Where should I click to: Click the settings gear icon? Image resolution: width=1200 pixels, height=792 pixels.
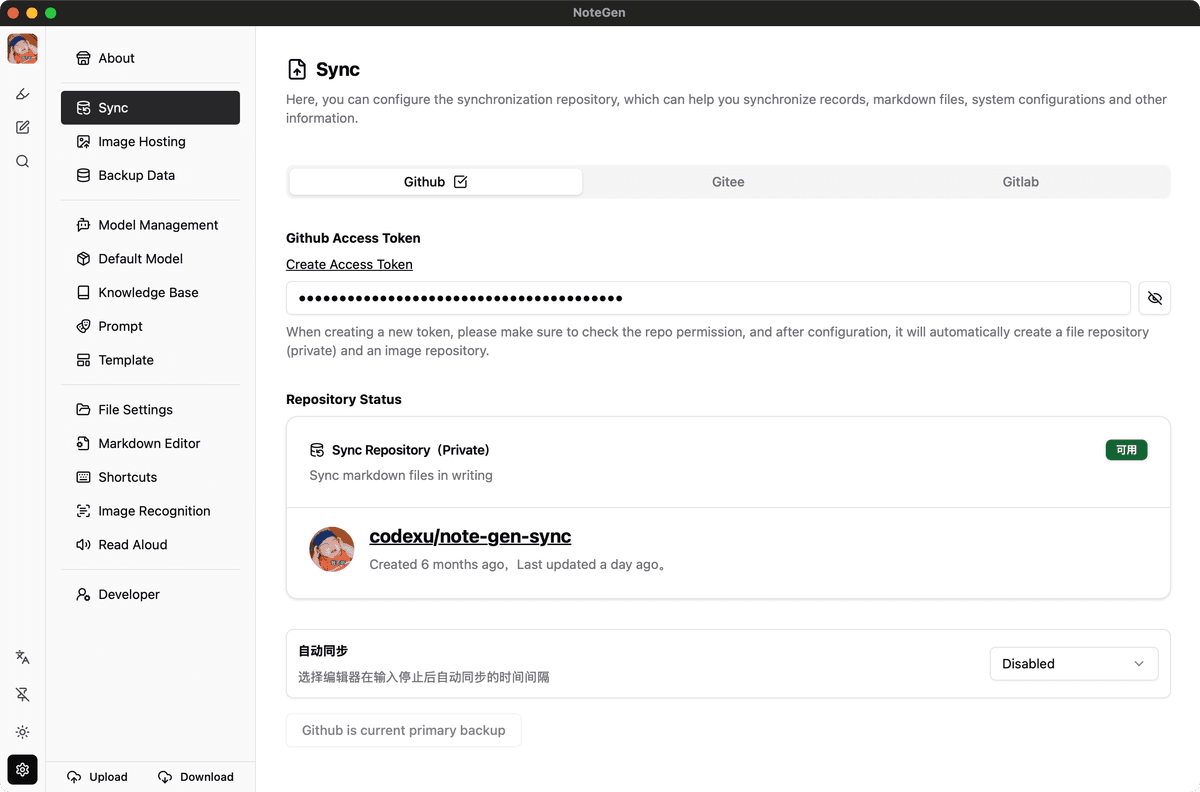tap(22, 769)
